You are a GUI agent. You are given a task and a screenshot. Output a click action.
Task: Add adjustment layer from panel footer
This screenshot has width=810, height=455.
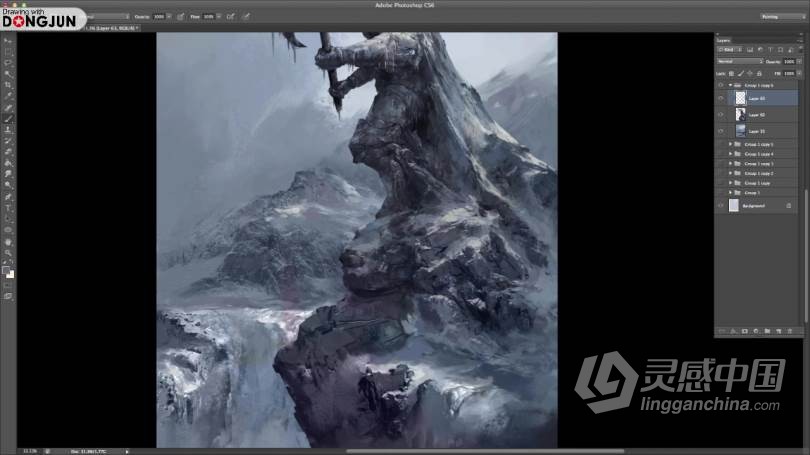tap(756, 331)
